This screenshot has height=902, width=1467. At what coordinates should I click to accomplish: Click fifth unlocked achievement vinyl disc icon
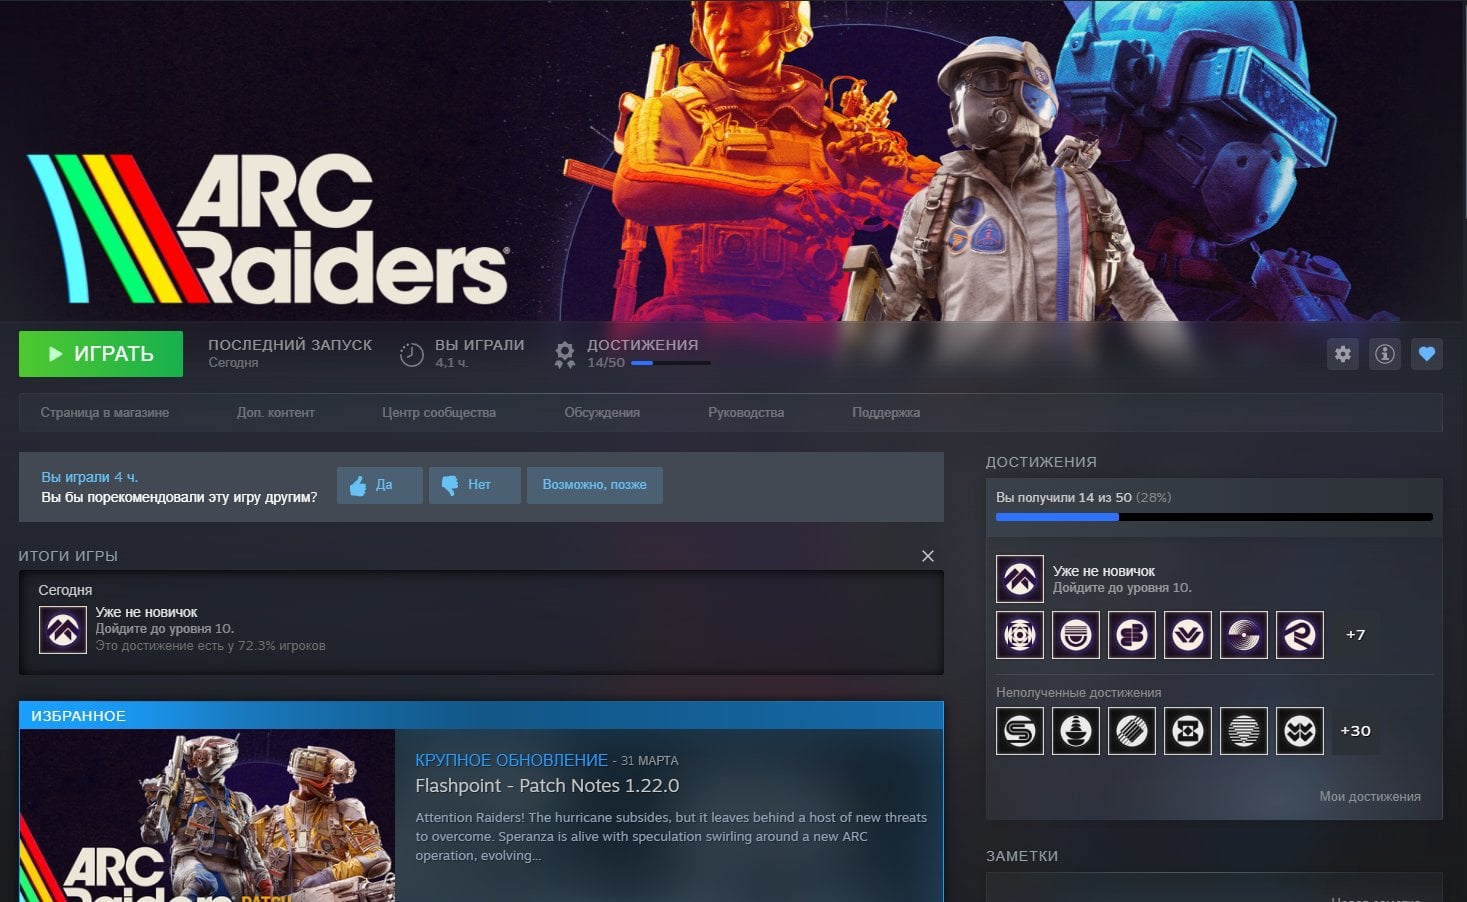pyautogui.click(x=1244, y=635)
